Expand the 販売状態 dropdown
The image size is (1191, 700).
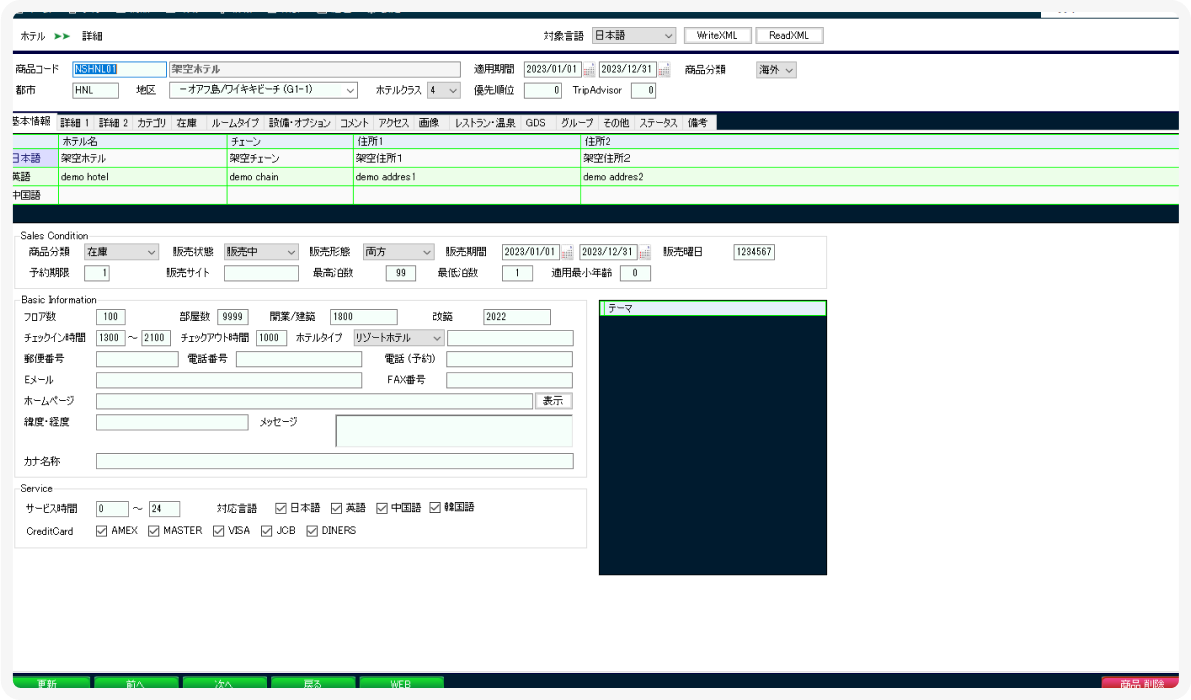[261, 252]
